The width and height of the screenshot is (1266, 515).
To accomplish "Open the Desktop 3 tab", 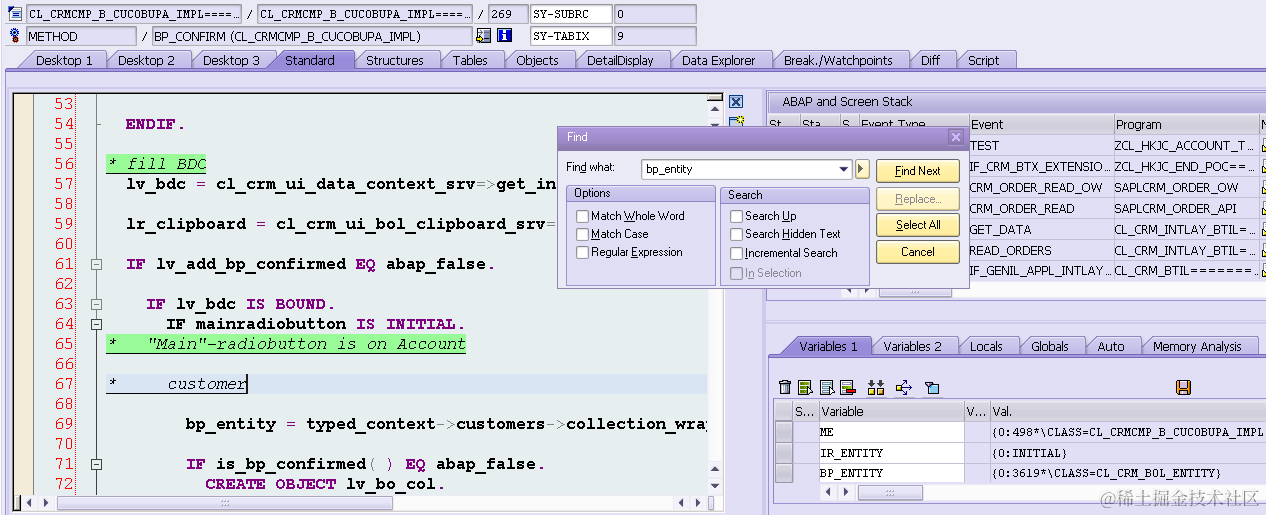I will click(x=231, y=60).
